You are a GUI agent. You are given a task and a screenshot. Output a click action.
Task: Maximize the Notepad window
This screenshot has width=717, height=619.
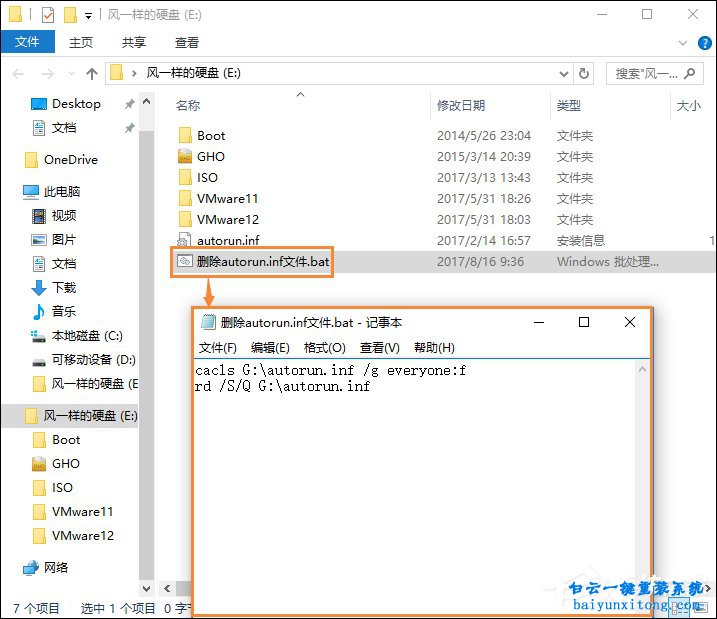(x=584, y=322)
